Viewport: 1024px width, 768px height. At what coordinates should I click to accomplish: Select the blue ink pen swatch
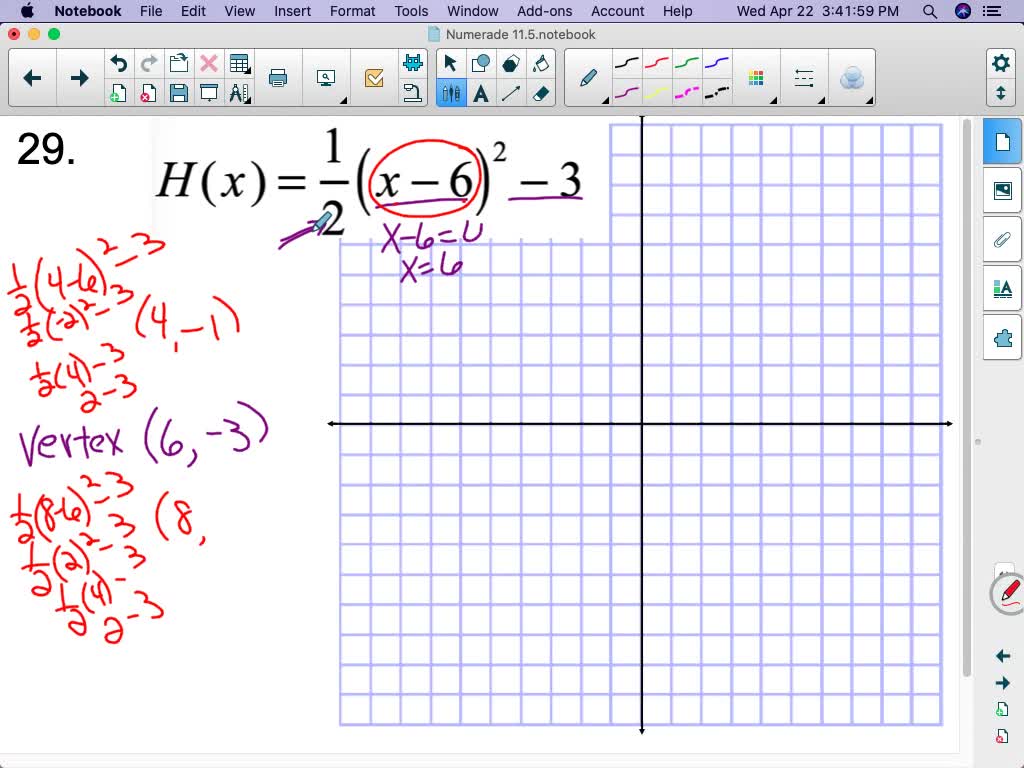[716, 63]
